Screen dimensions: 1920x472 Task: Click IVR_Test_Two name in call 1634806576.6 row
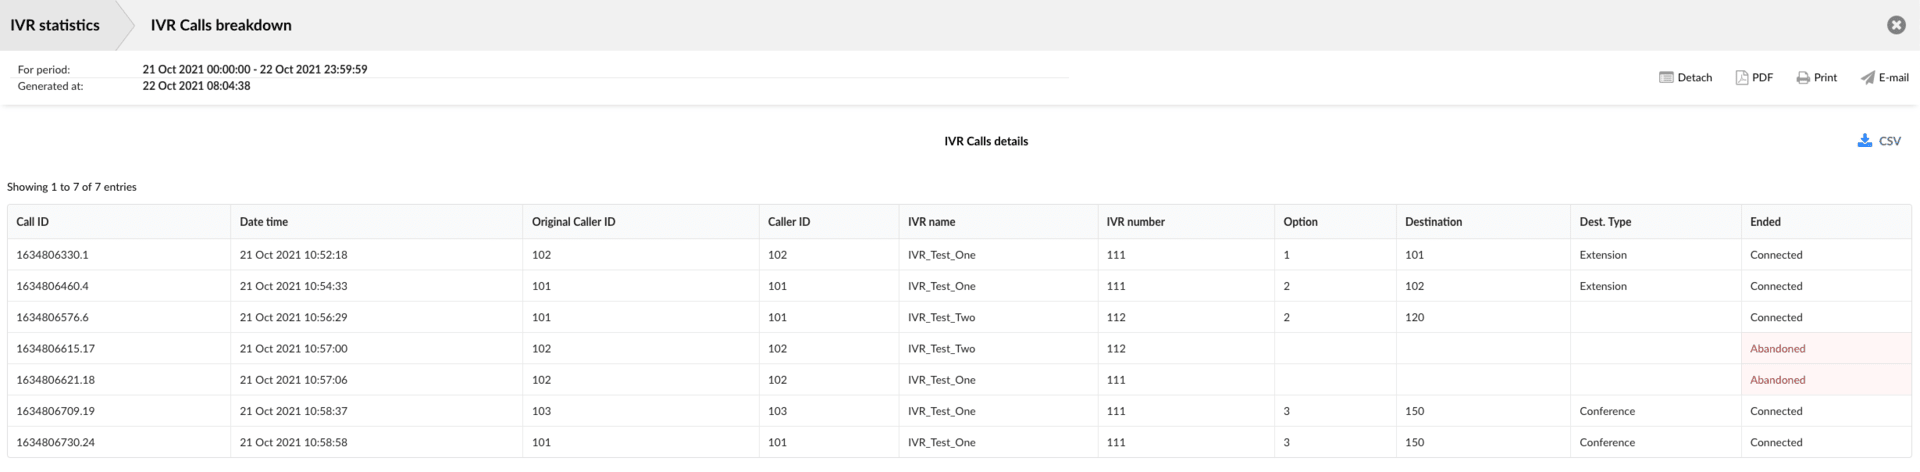tap(942, 317)
